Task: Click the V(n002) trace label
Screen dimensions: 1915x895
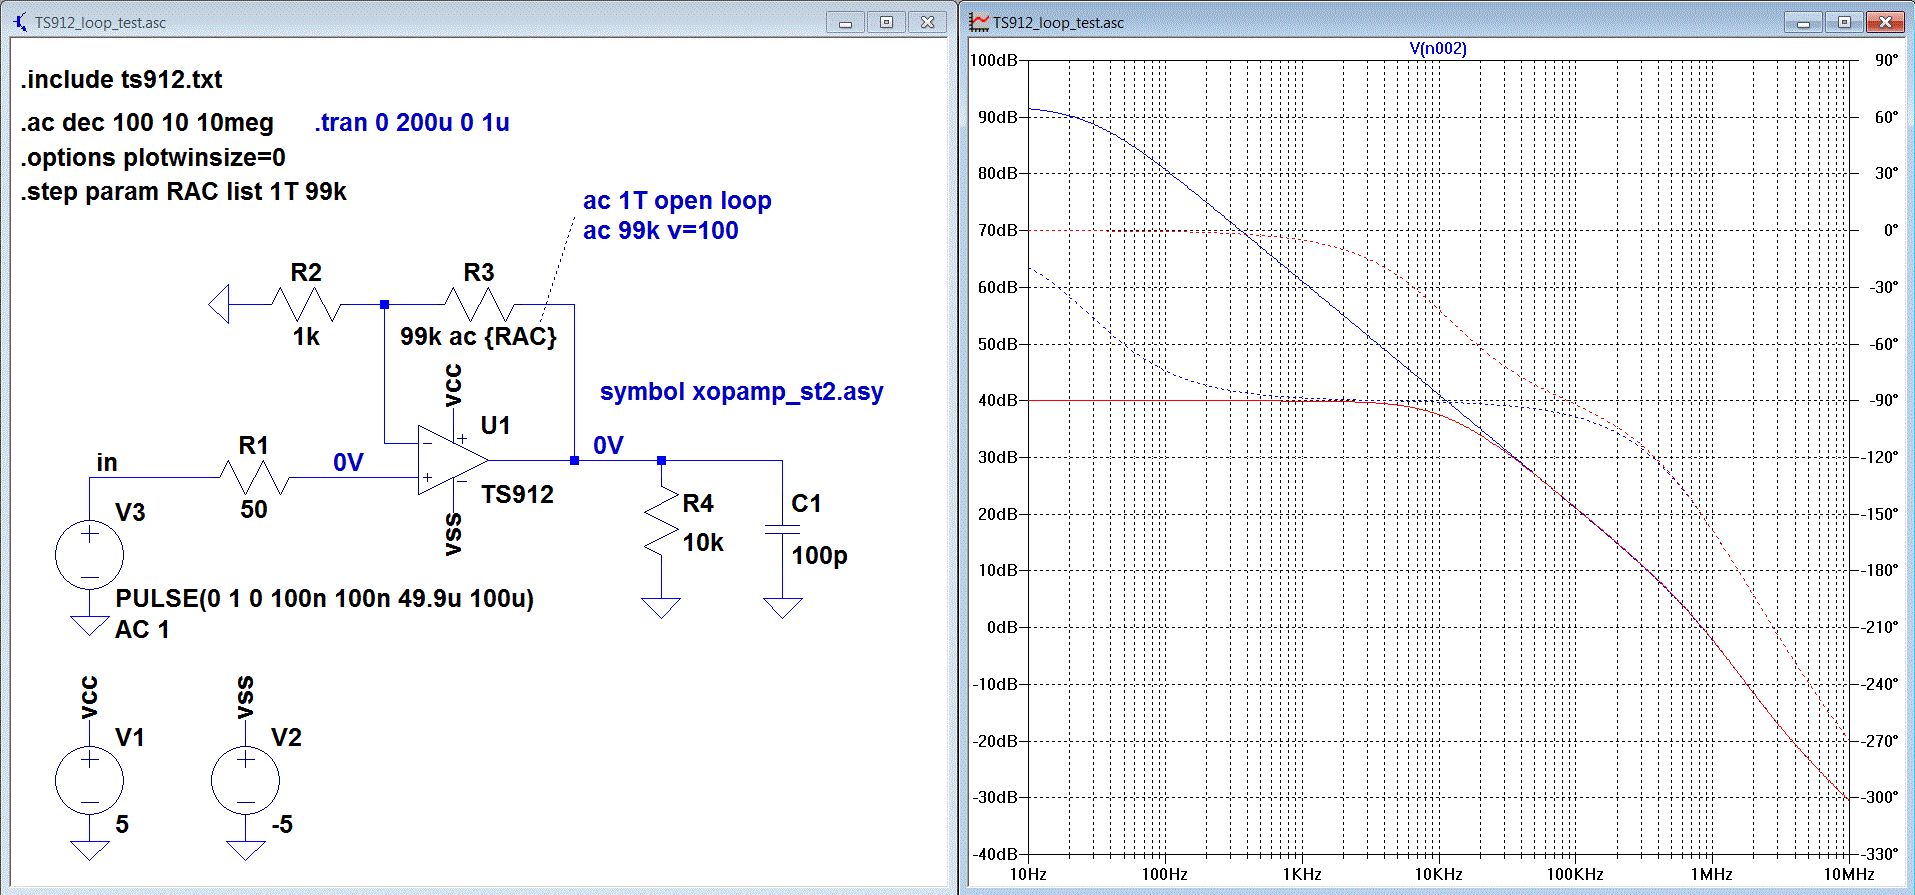Action: (x=1437, y=48)
